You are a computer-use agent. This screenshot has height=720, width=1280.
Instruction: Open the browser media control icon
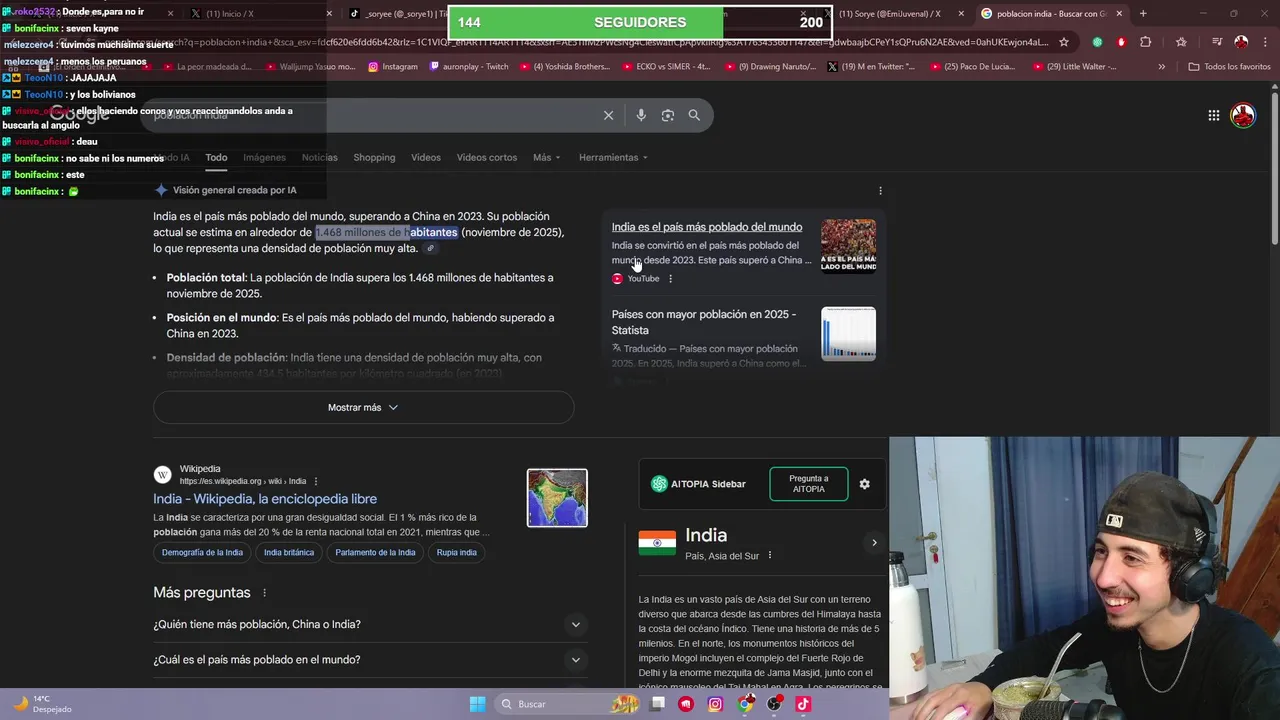(x=1217, y=42)
